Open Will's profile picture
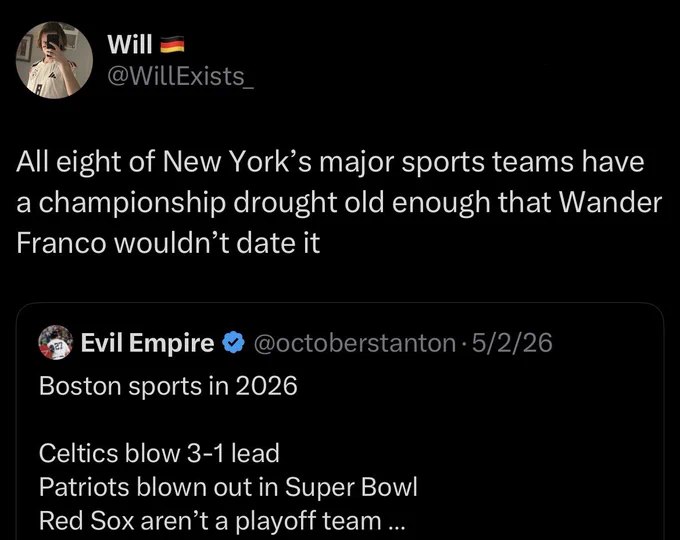The height and width of the screenshot is (540, 680). pos(54,60)
